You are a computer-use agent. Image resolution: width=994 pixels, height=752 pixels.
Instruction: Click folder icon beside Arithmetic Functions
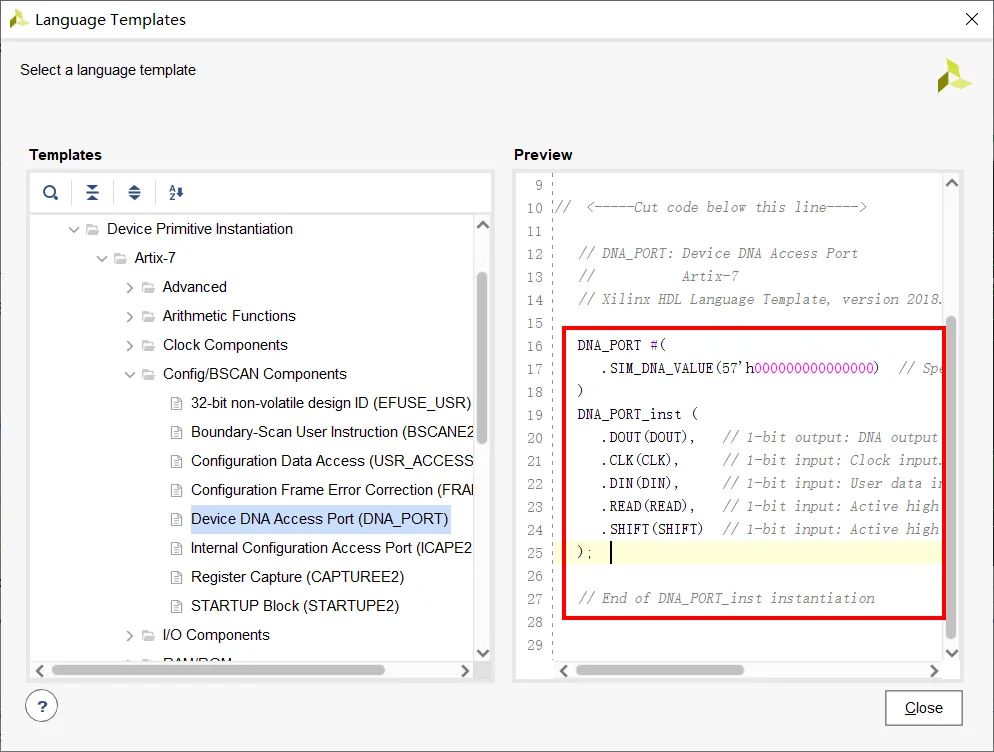148,316
